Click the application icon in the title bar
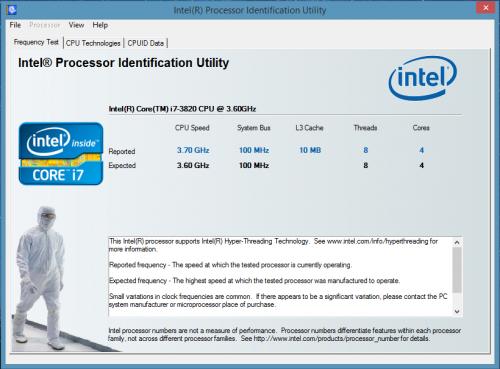This screenshot has height=369, width=500. coord(11,9)
